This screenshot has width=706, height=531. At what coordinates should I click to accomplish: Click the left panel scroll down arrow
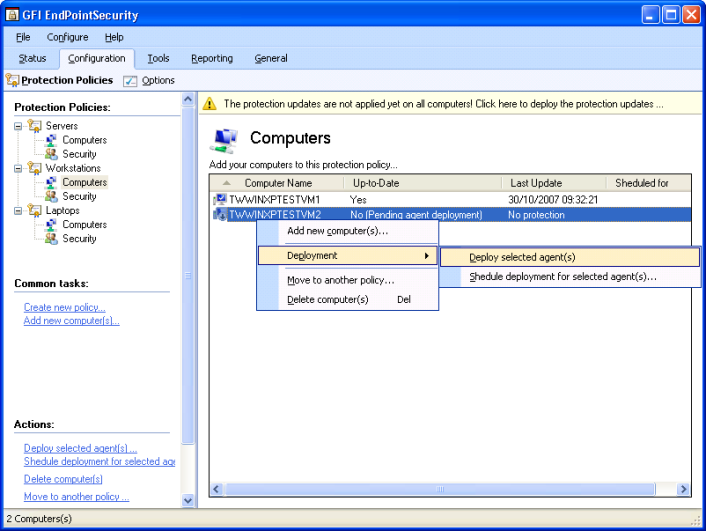pyautogui.click(x=188, y=500)
